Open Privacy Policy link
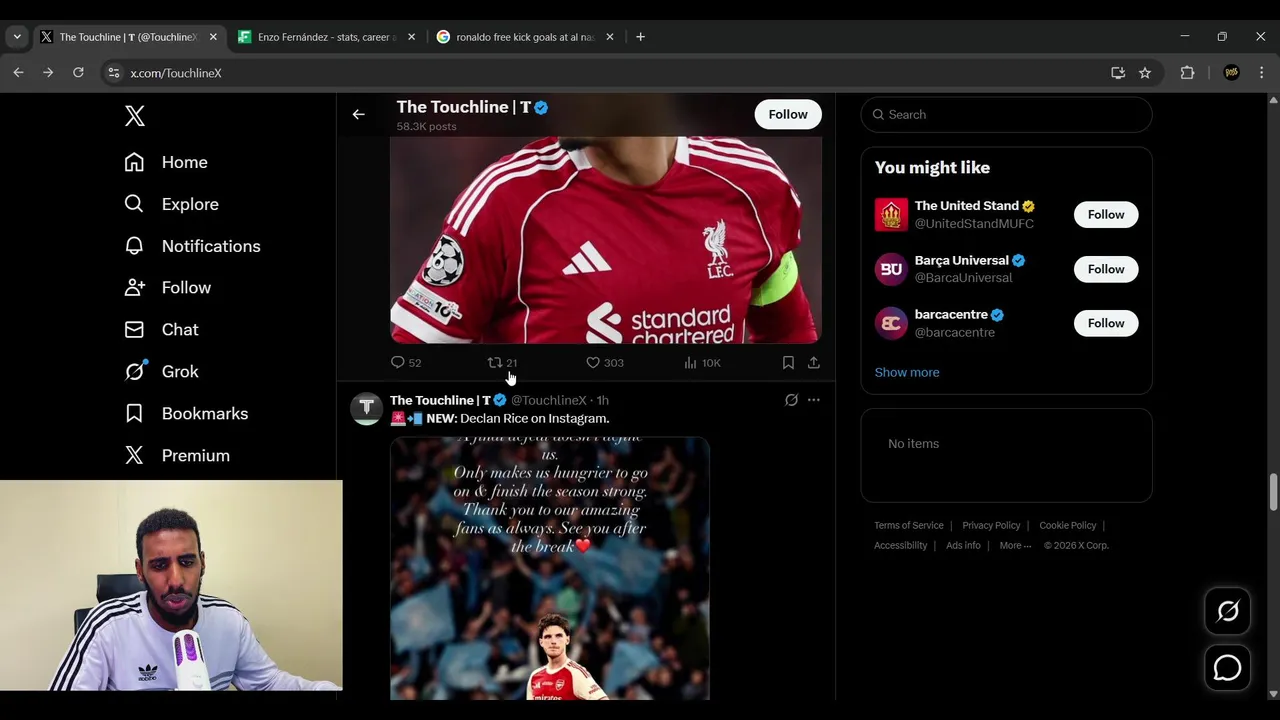1280x720 pixels. coord(991,525)
